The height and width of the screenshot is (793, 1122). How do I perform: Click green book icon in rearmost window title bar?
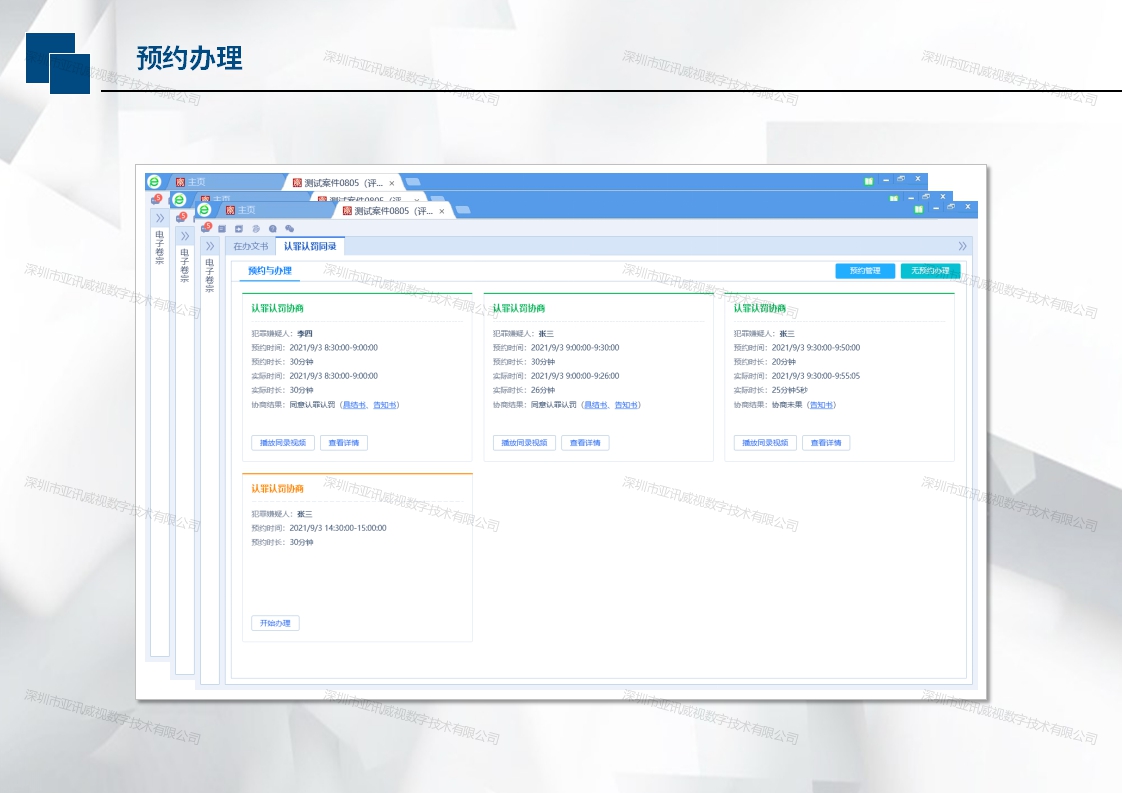869,181
